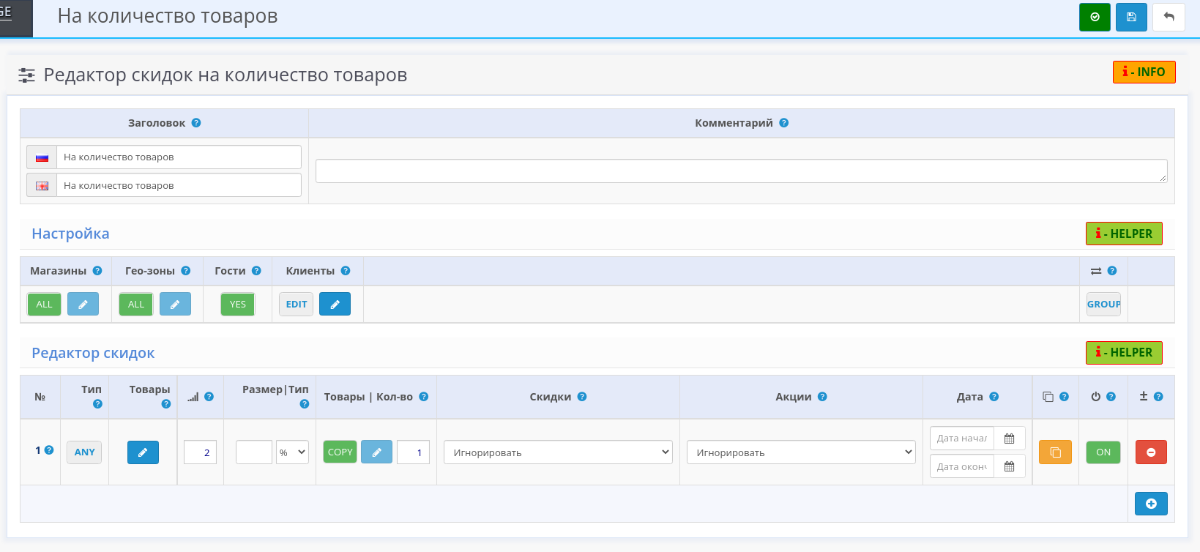Toggle the green ON status button
Image resolution: width=1200 pixels, height=552 pixels.
1103,452
